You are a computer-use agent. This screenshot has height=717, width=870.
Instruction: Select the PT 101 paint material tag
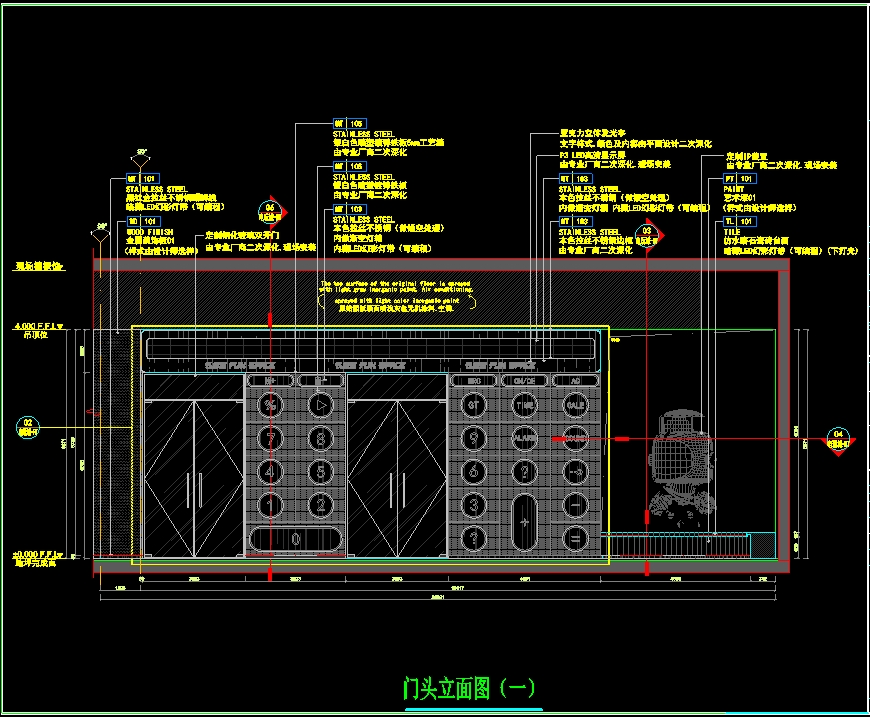pos(739,178)
